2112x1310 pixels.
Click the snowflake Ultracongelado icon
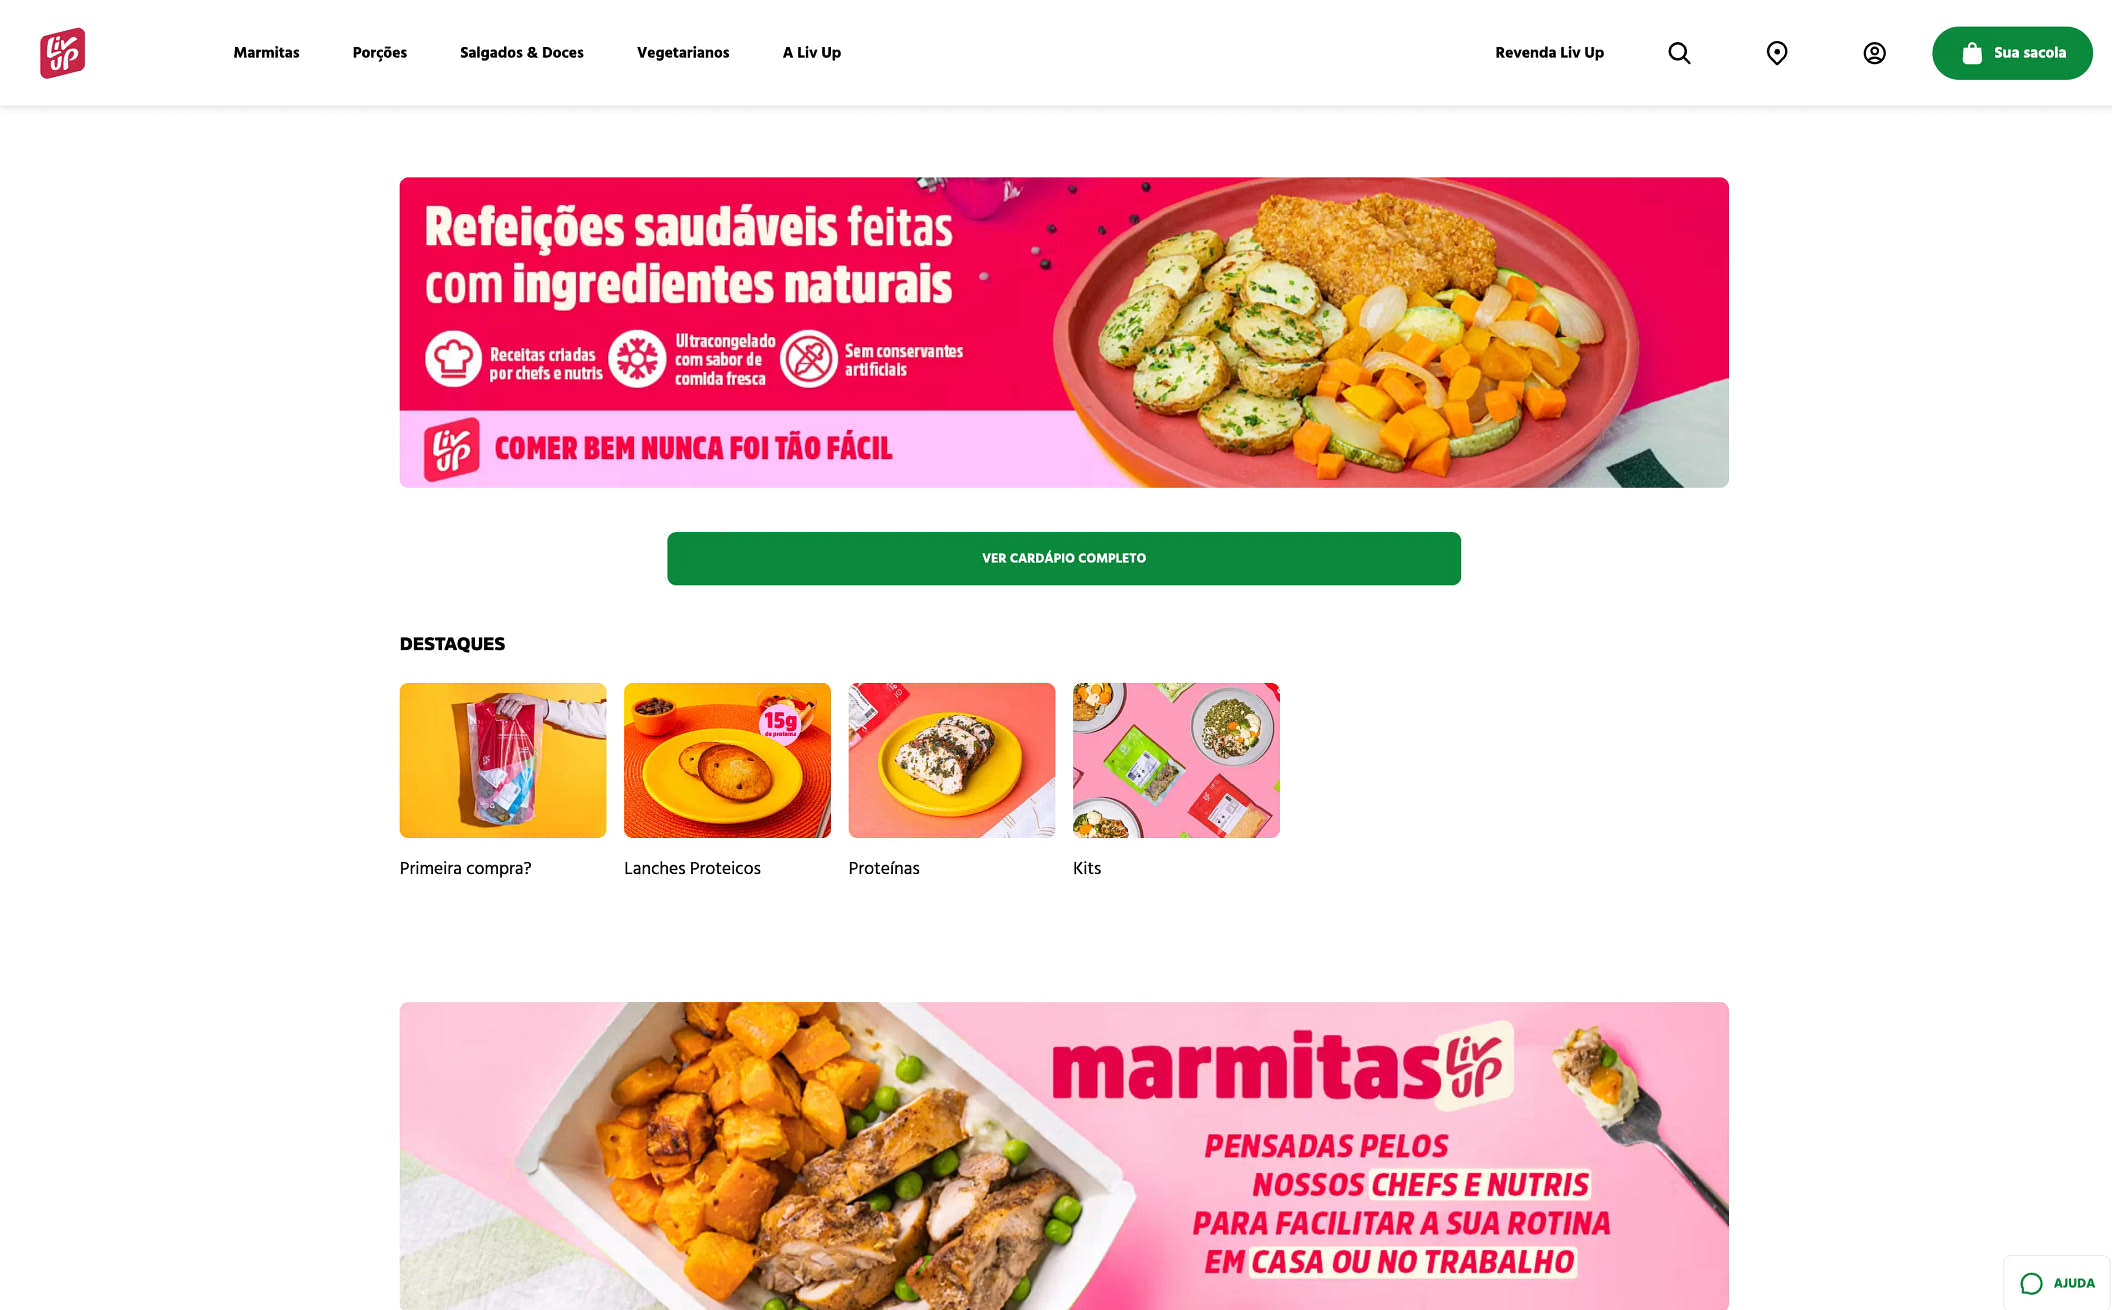637,359
